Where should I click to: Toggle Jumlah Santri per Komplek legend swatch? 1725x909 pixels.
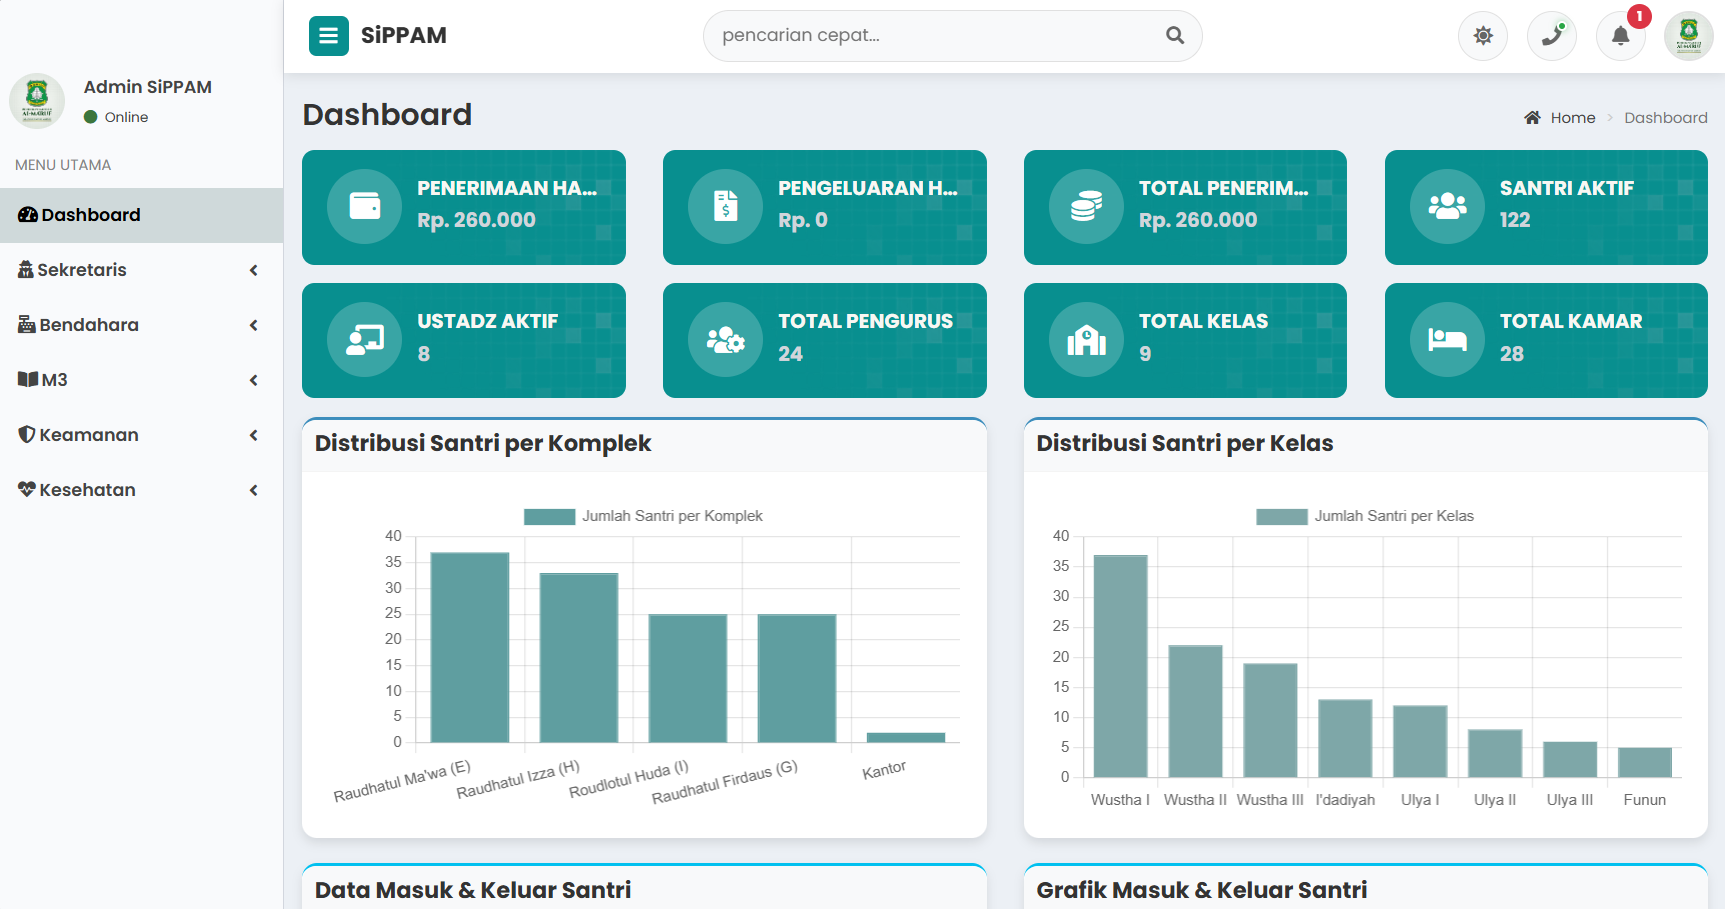(x=549, y=516)
